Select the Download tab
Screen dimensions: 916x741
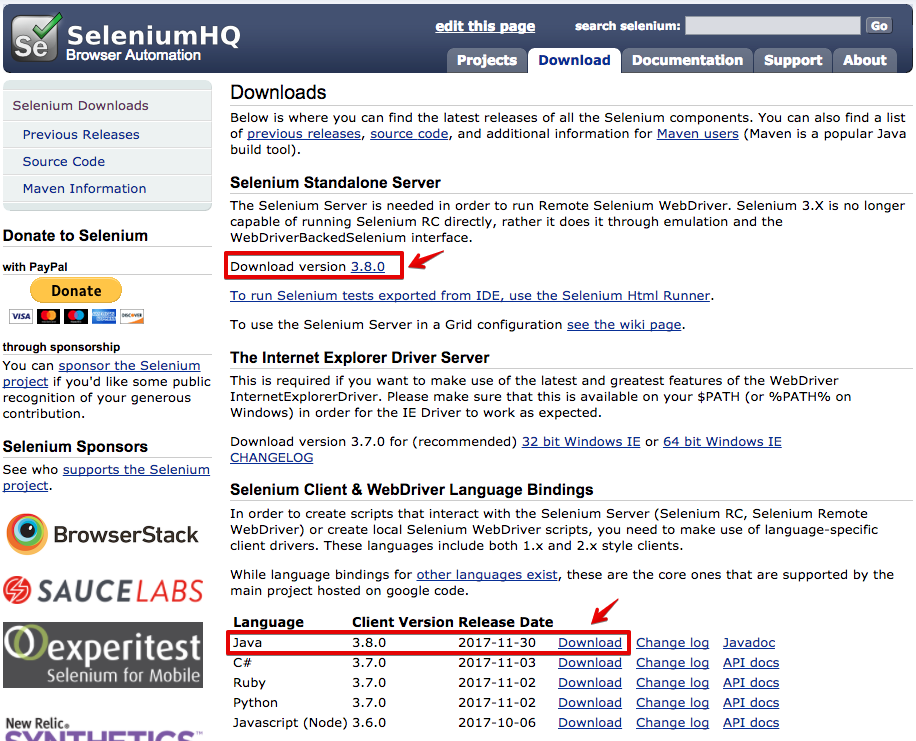[574, 60]
